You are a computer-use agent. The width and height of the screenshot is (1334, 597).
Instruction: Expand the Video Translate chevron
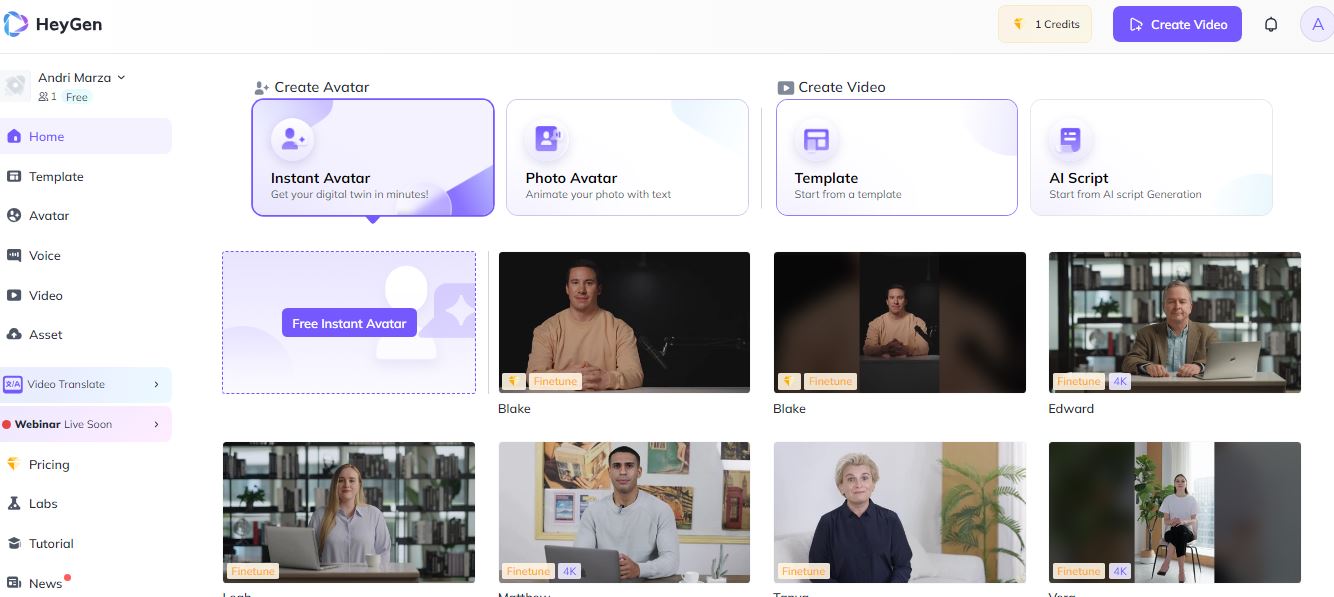(156, 384)
